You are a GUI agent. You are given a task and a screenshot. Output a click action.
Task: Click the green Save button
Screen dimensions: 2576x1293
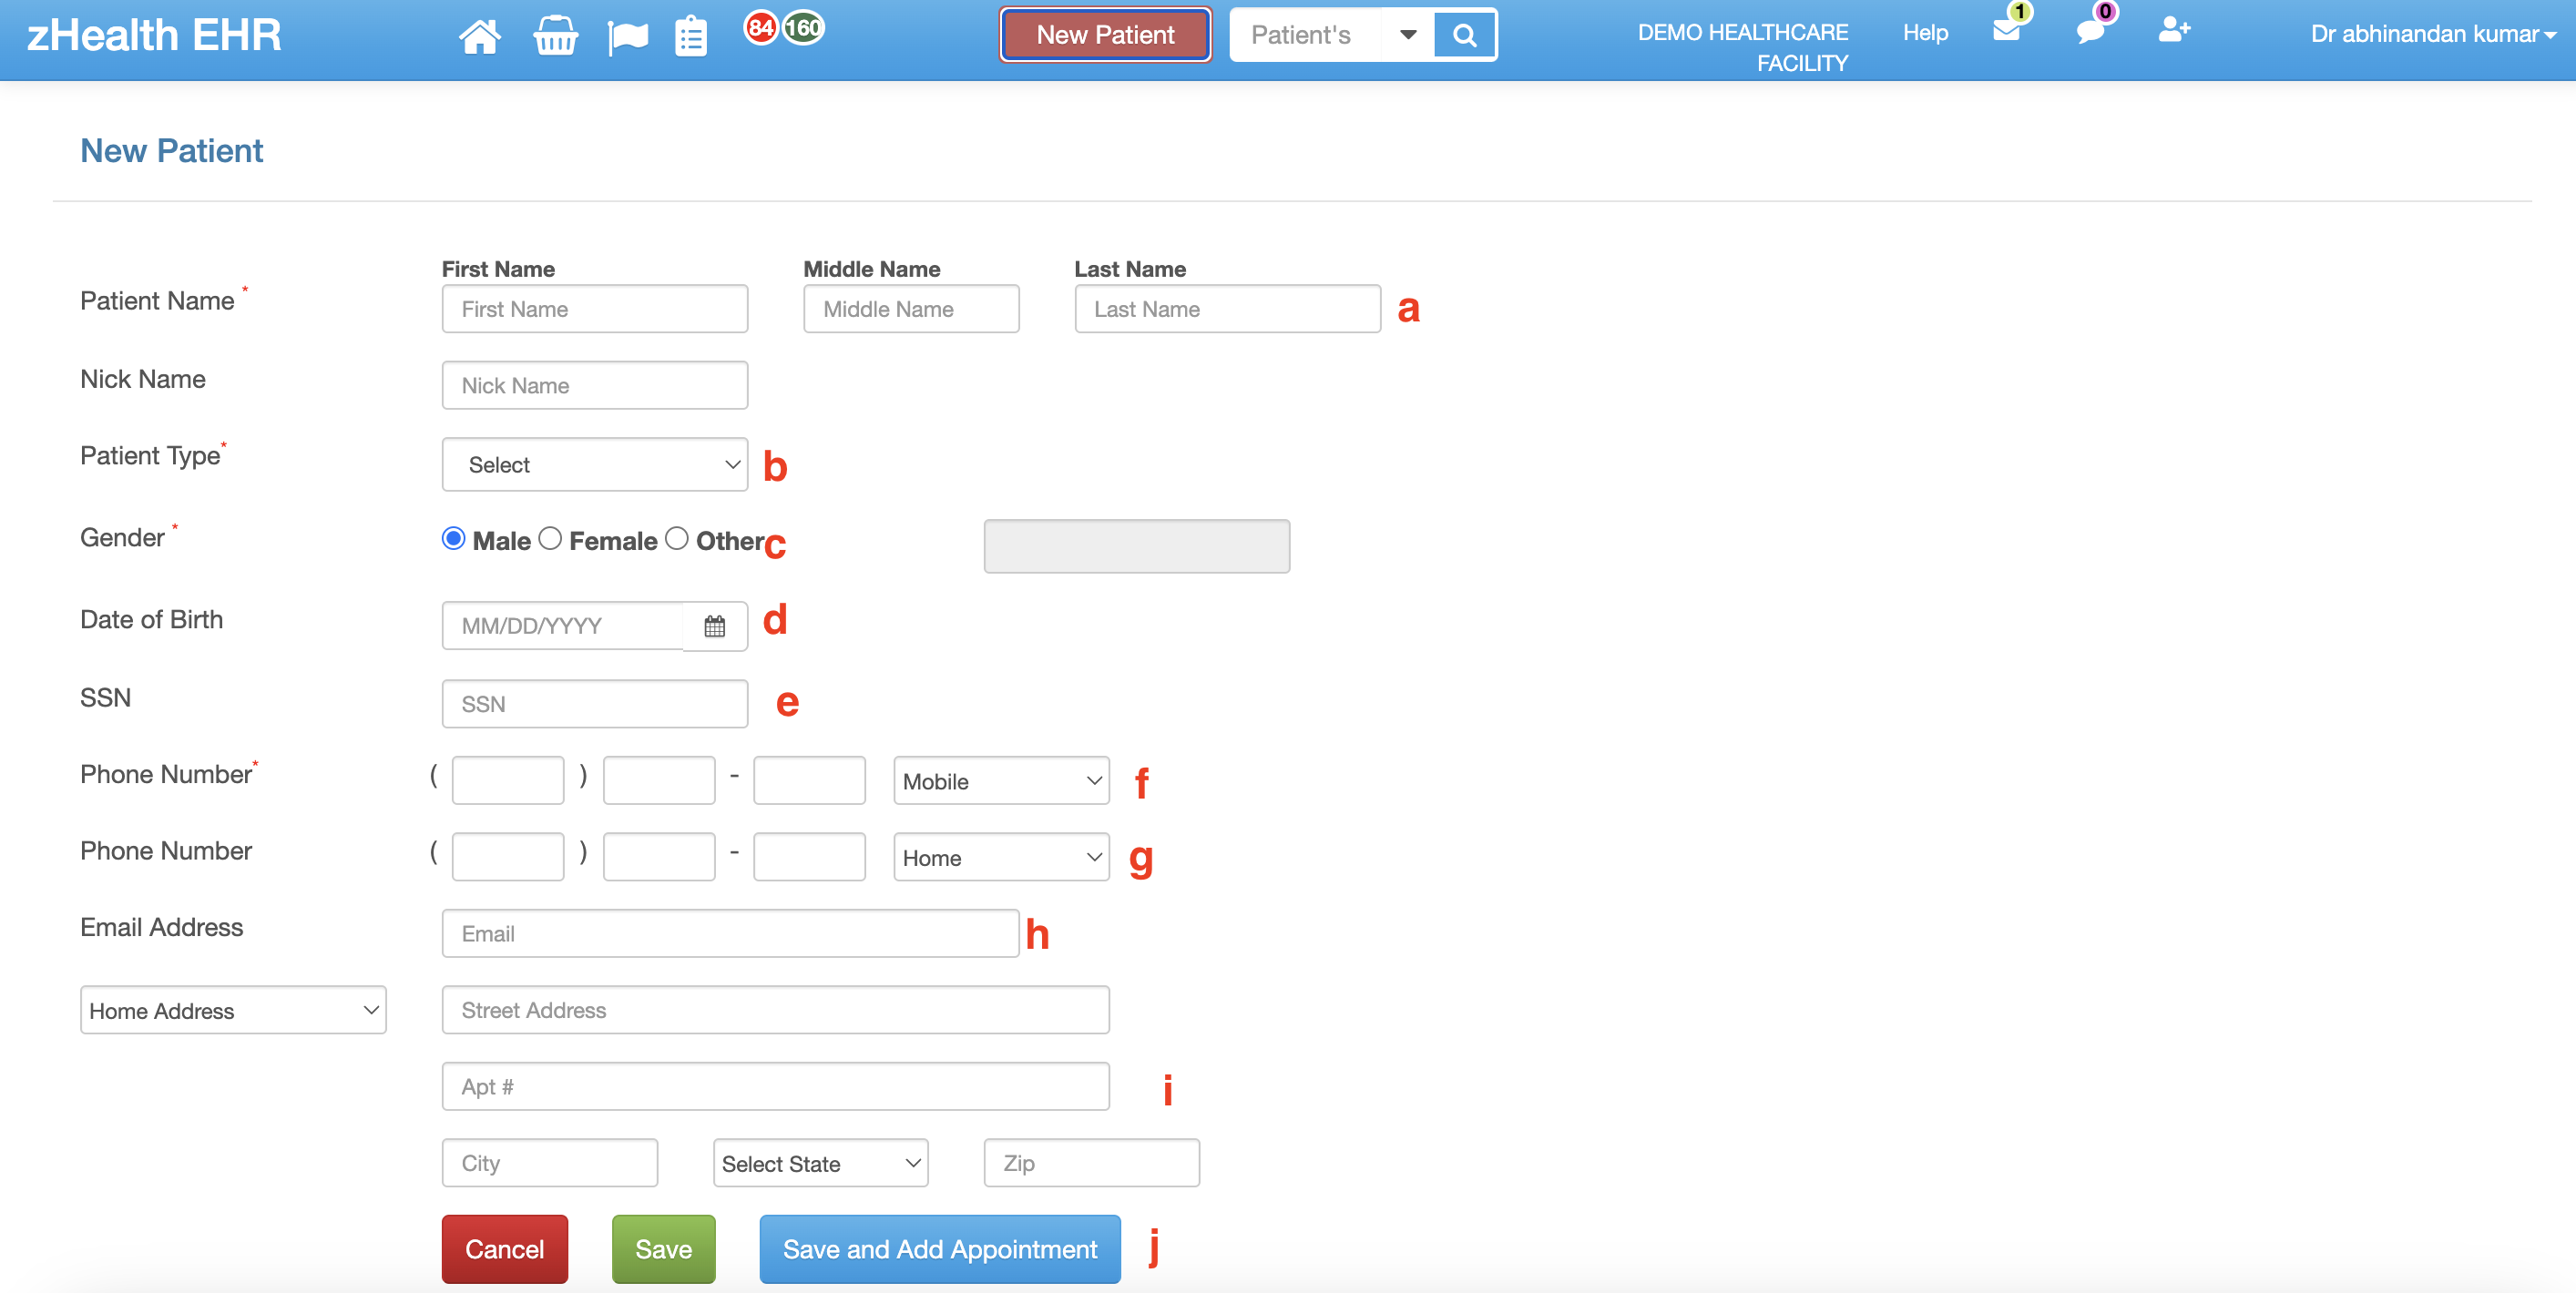coord(663,1247)
